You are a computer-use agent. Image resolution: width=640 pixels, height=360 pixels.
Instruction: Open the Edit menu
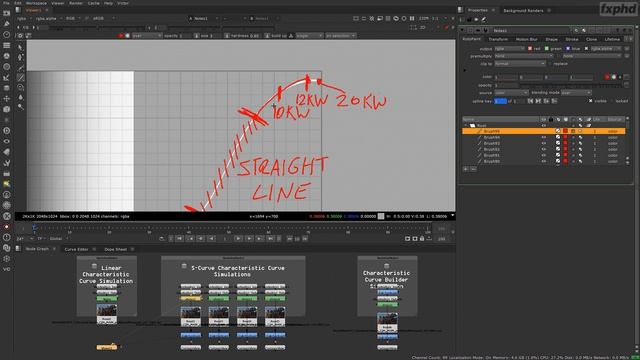(x=18, y=3)
